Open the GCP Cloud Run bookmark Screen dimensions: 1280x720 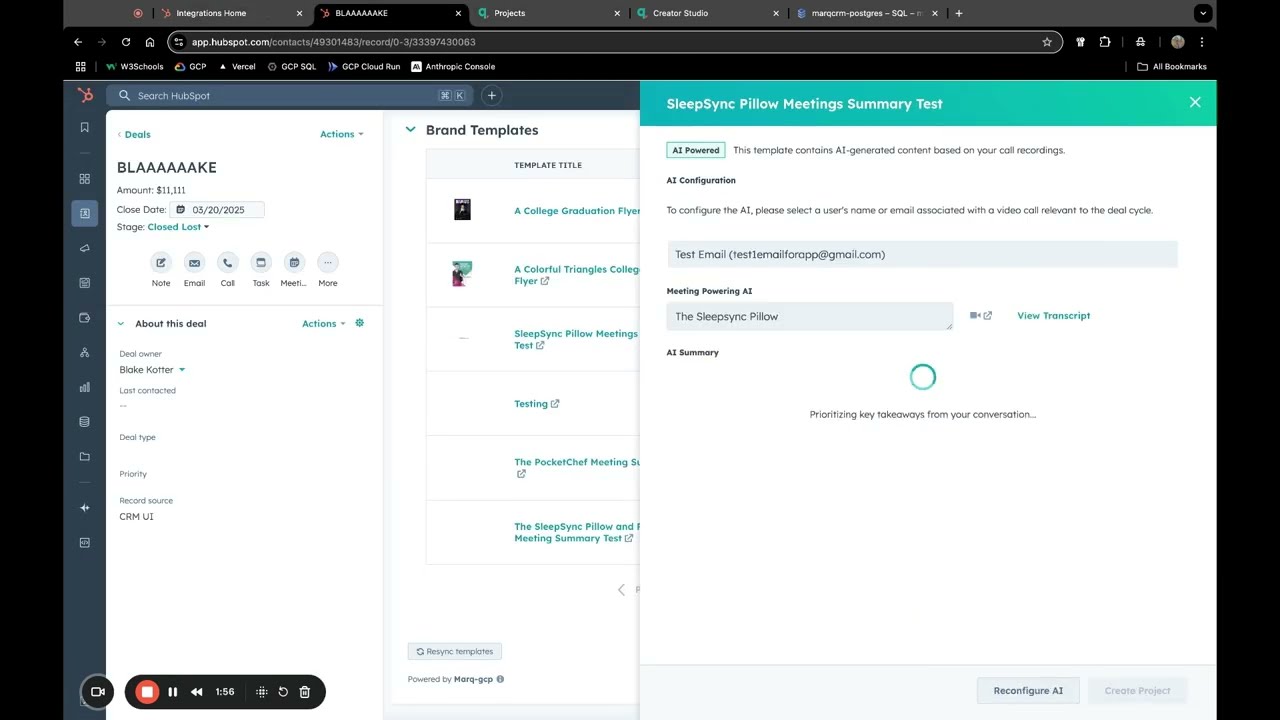tap(364, 67)
